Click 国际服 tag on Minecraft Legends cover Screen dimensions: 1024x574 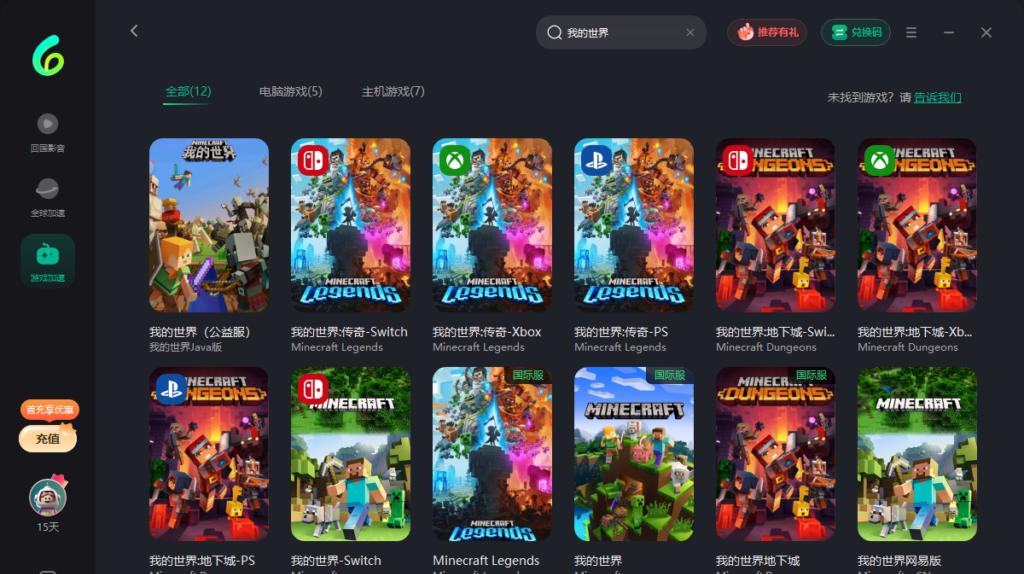(528, 375)
